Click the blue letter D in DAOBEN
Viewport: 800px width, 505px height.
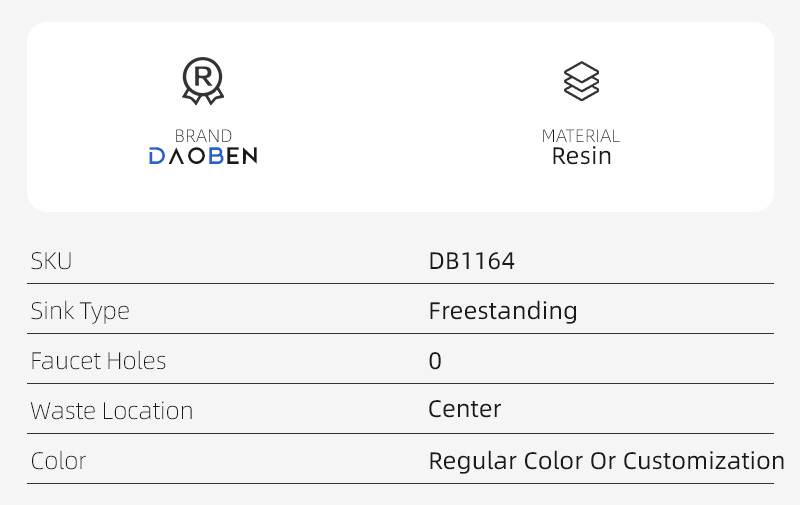tap(157, 155)
